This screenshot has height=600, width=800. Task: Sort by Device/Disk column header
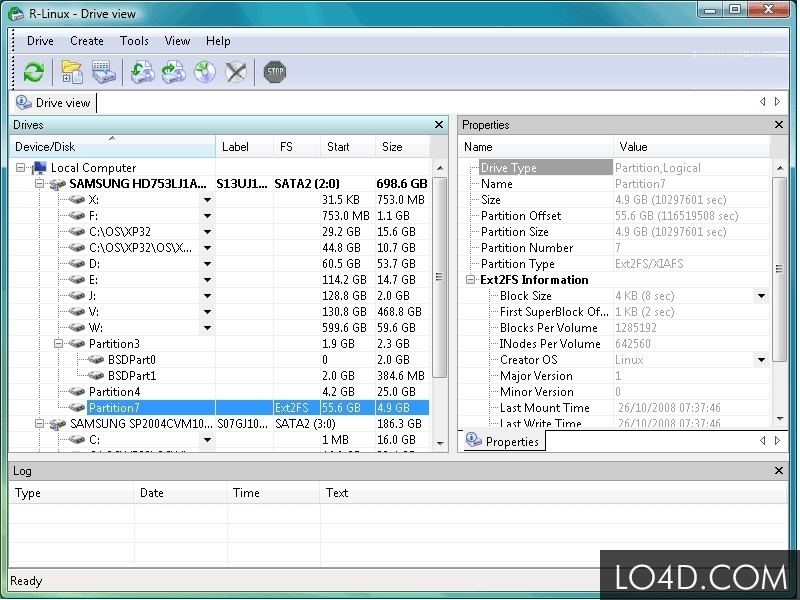tap(113, 147)
